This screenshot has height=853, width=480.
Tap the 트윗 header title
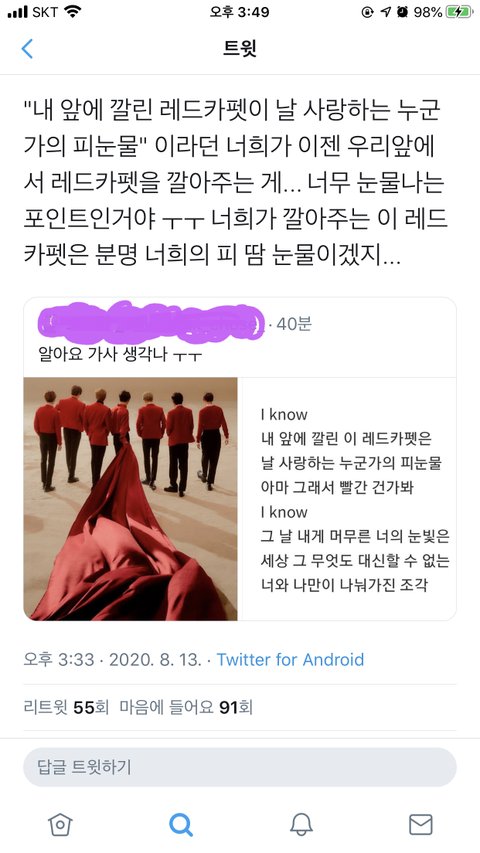pyautogui.click(x=239, y=49)
